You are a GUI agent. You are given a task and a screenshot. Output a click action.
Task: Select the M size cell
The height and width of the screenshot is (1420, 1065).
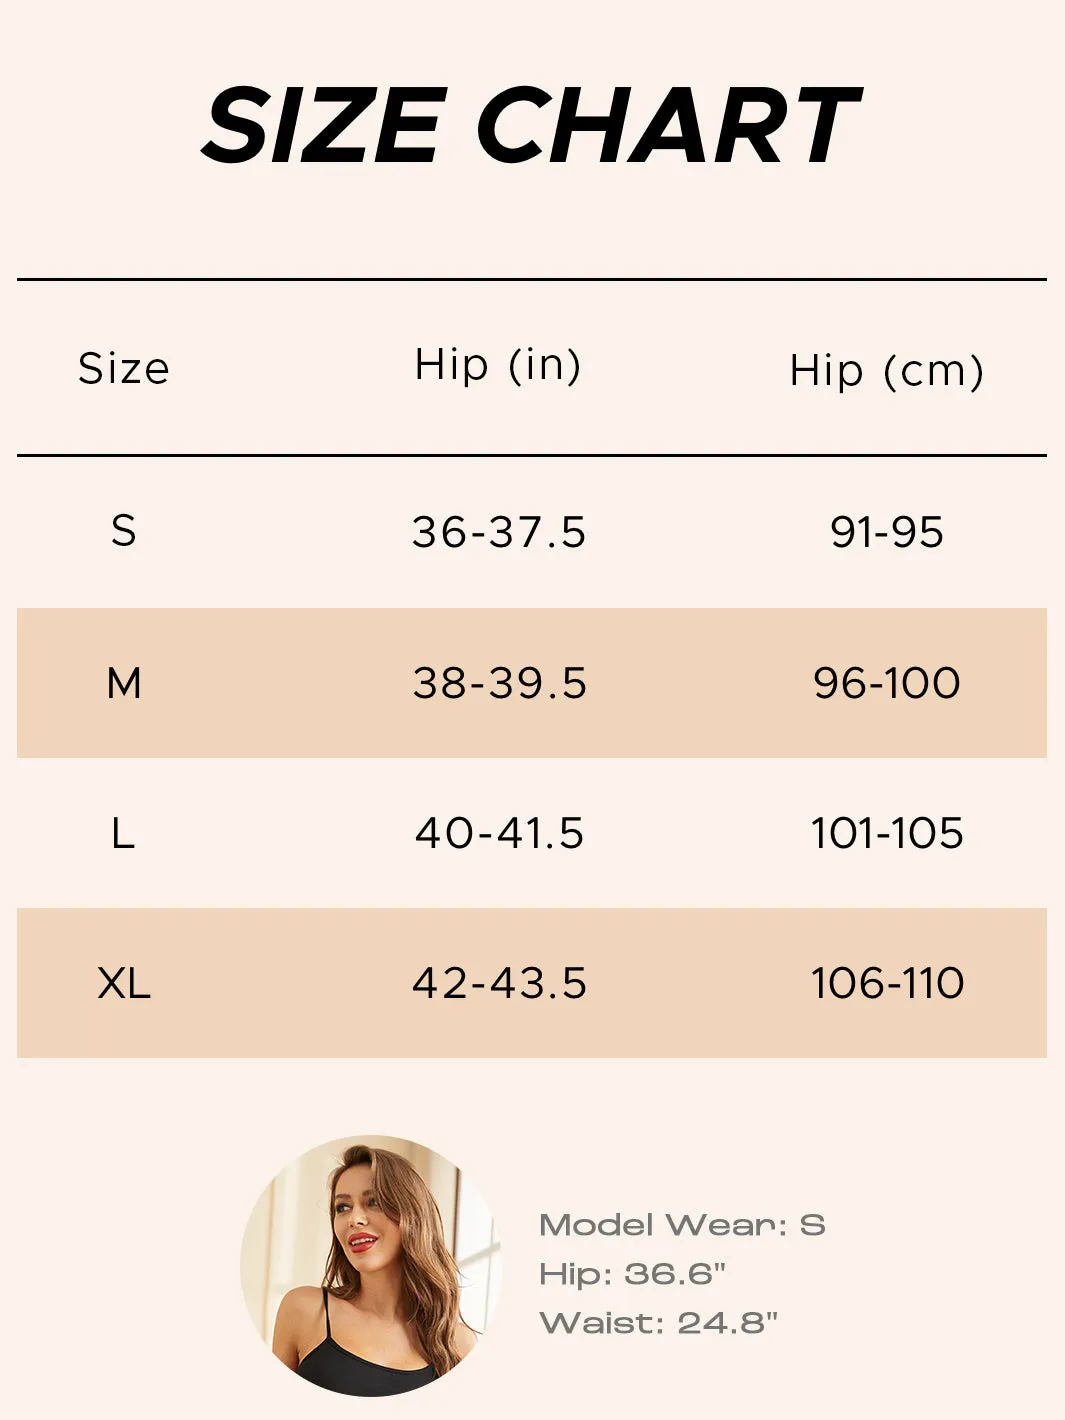tap(124, 684)
